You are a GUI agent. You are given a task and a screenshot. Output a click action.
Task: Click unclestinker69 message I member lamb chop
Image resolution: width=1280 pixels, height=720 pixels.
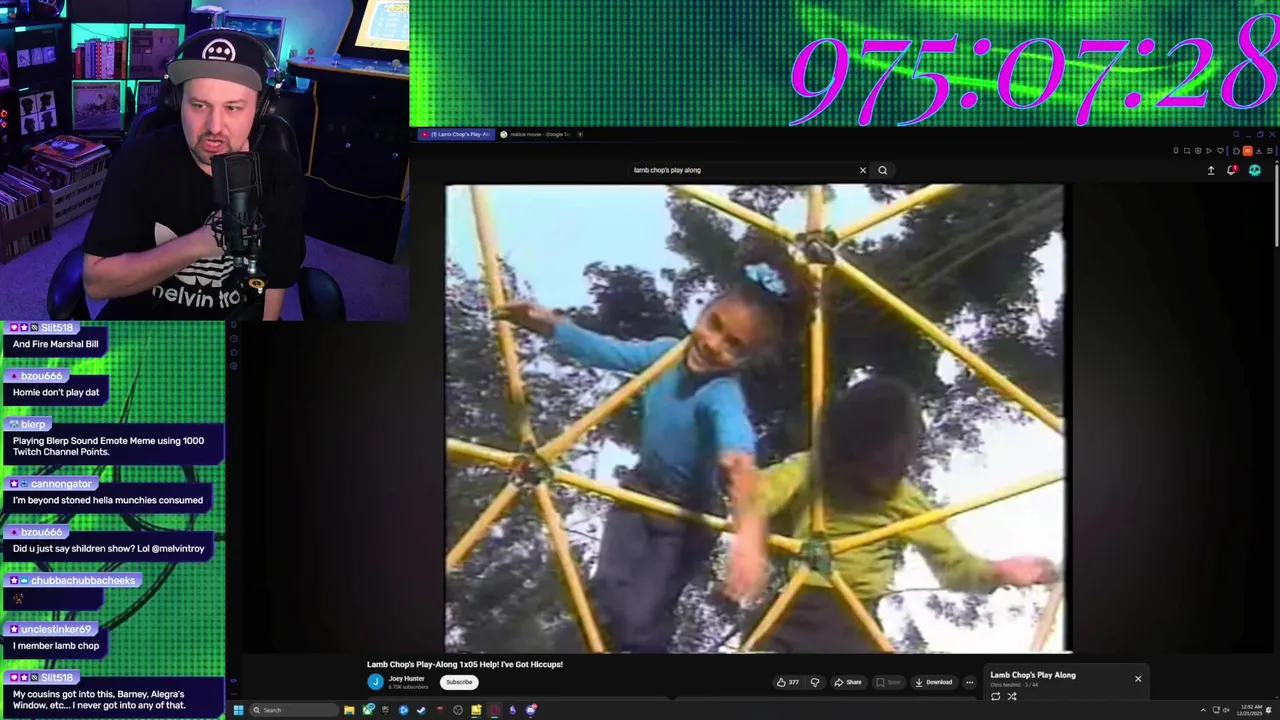coord(56,646)
